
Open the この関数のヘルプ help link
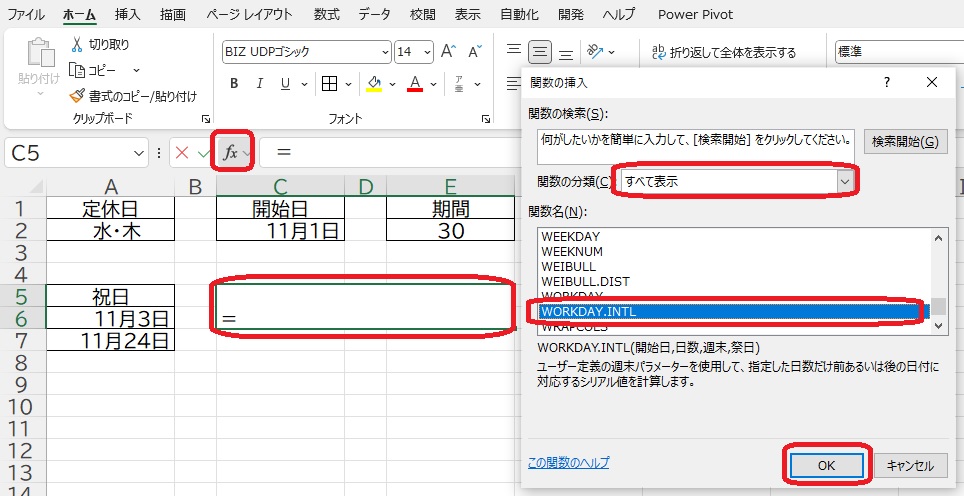point(568,463)
